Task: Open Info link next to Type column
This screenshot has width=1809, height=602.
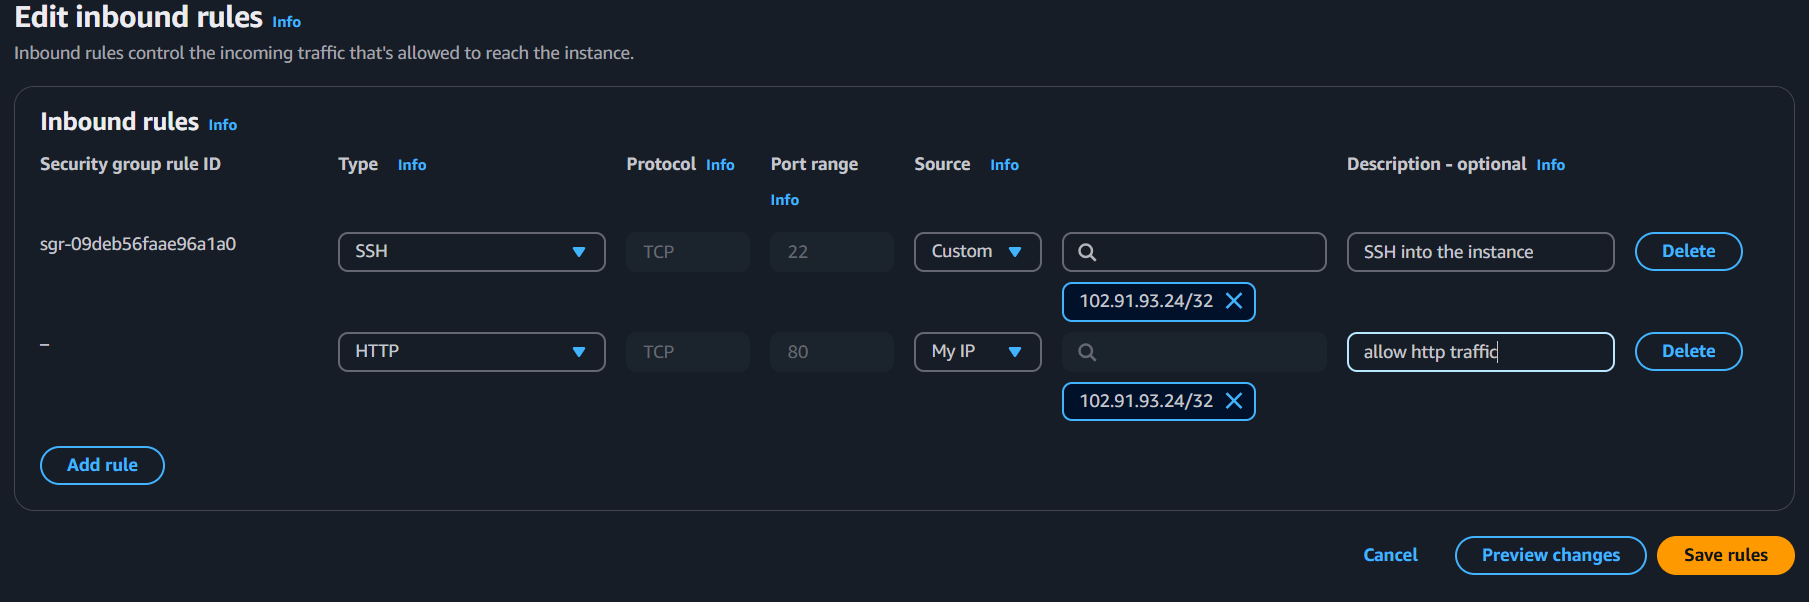Action: pyautogui.click(x=412, y=165)
